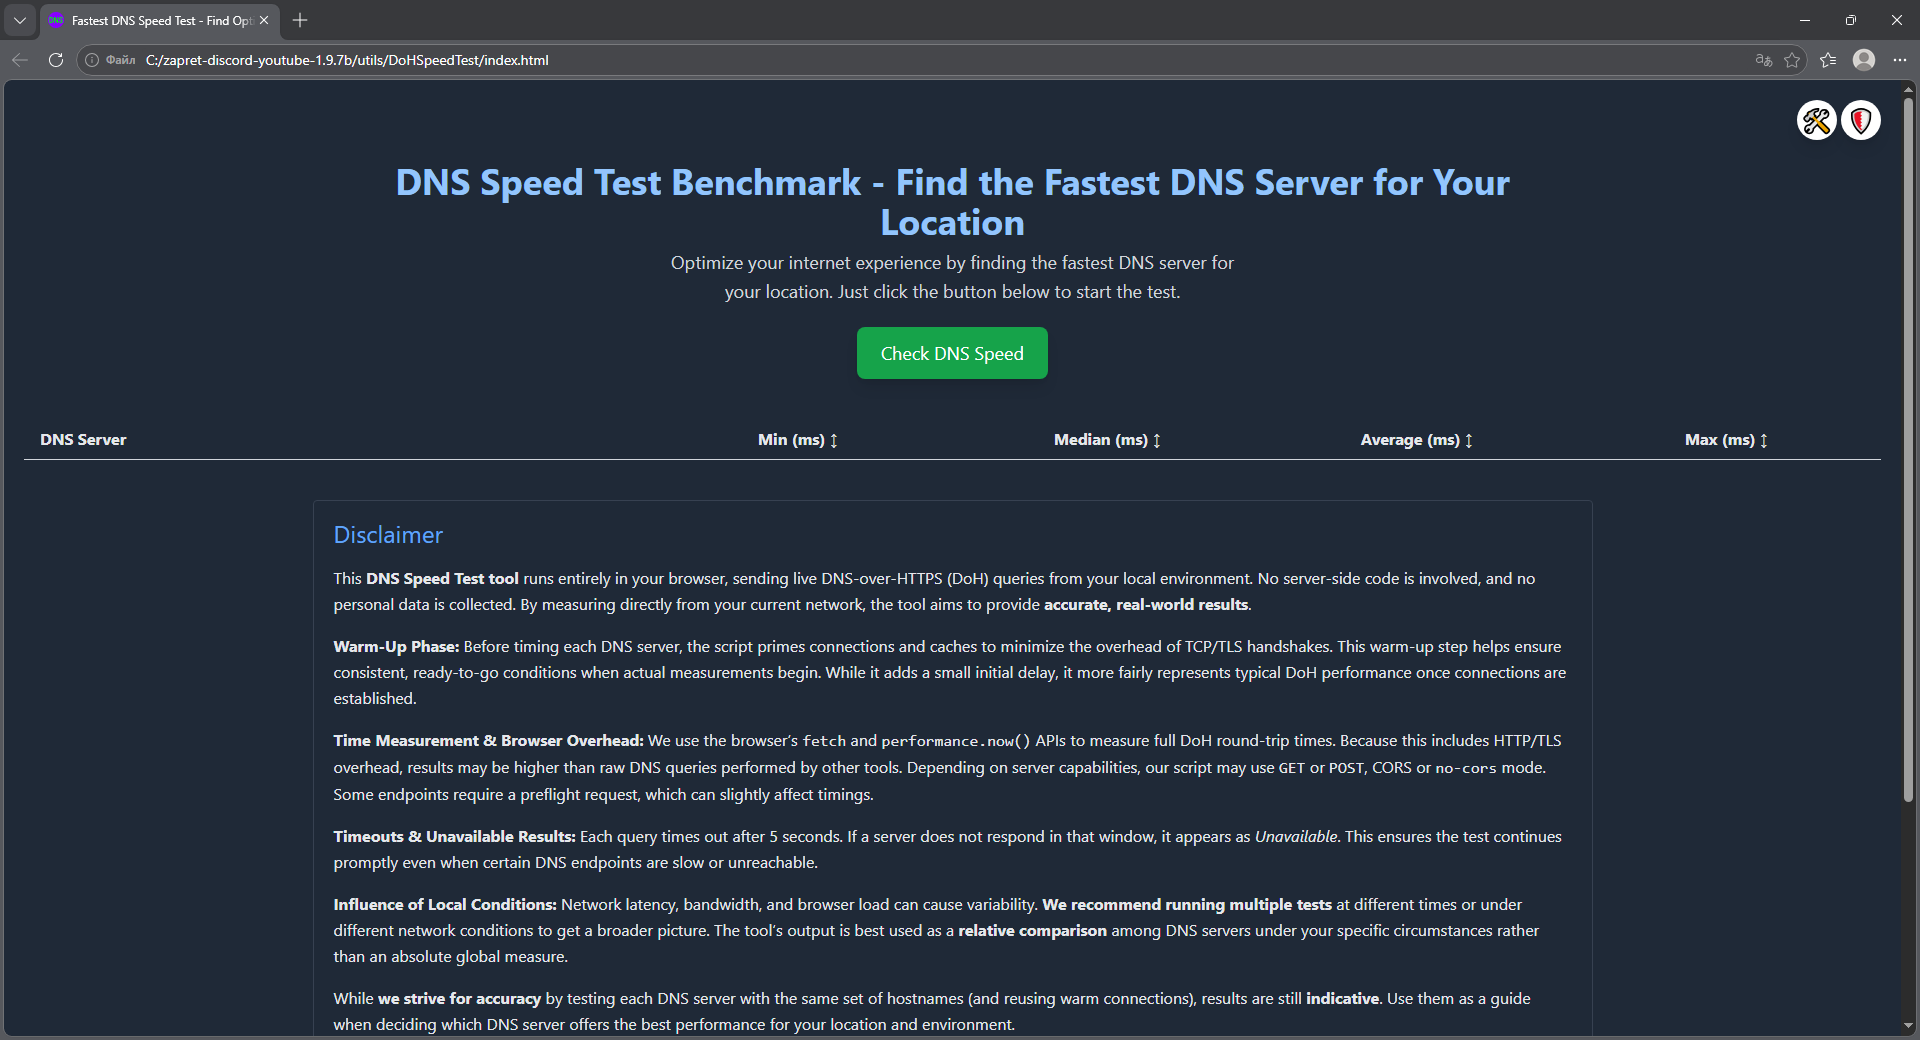Click the hammer and wrench tools icon
The width and height of the screenshot is (1920, 1040).
click(1816, 121)
